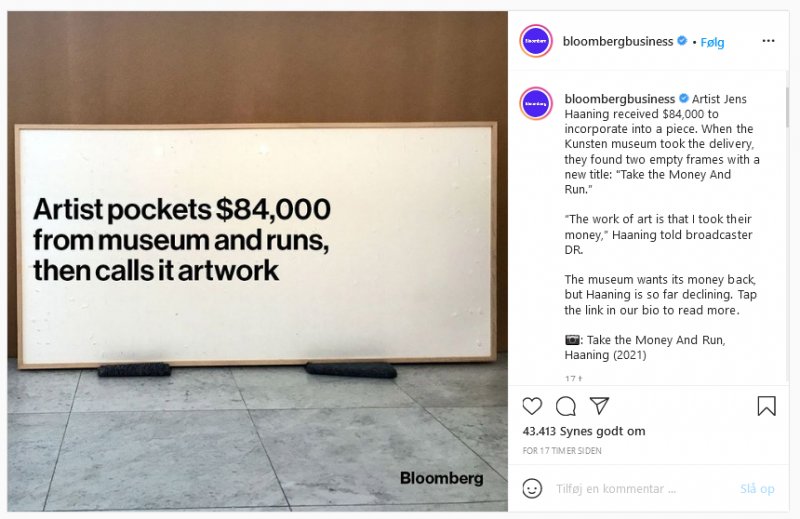
Task: Share post using paper plane icon
Action: click(x=599, y=406)
